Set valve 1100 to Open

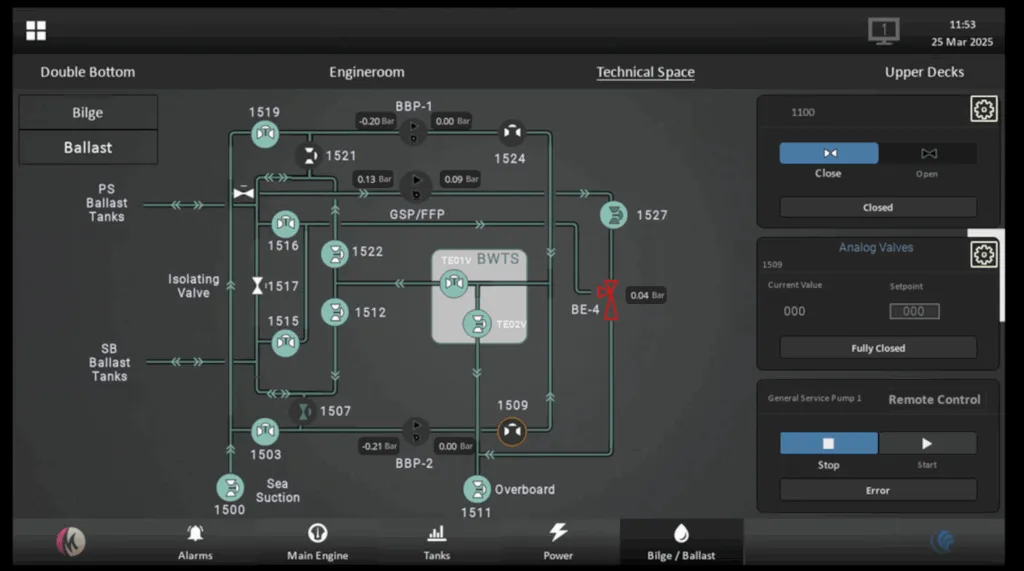[928, 153]
